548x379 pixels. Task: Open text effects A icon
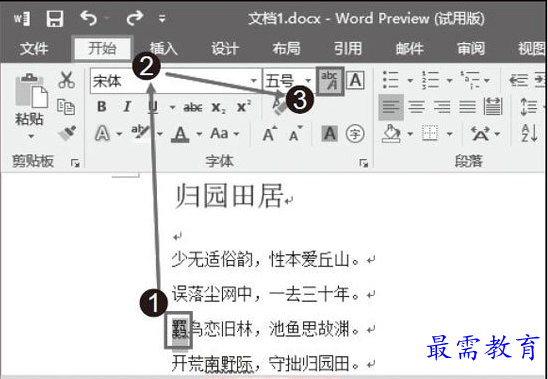(x=102, y=134)
